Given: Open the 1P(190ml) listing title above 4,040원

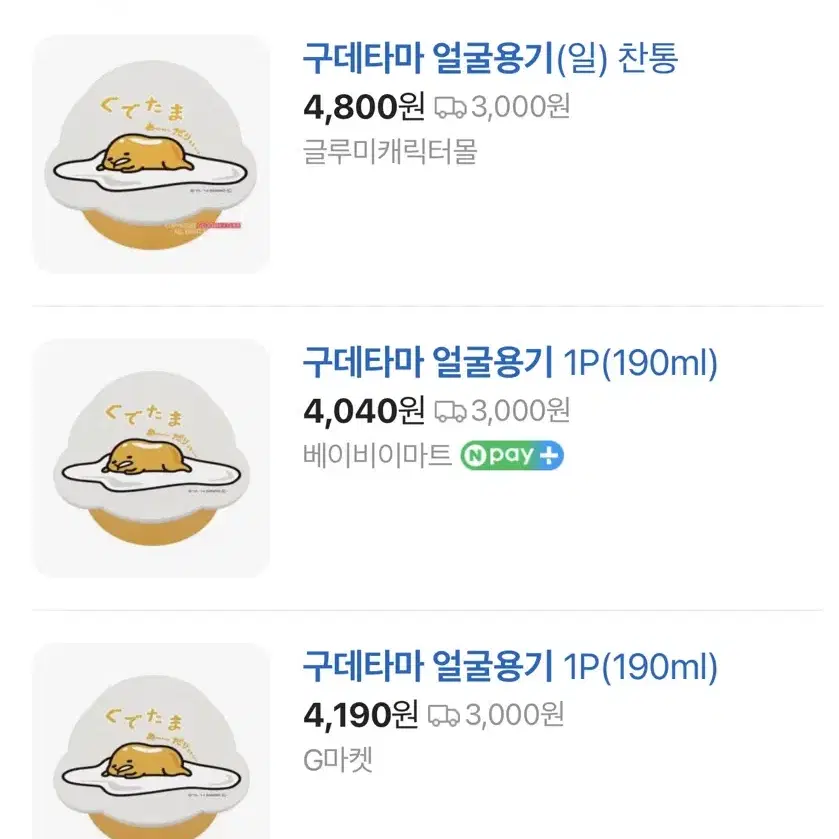Looking at the screenshot, I should 510,363.
